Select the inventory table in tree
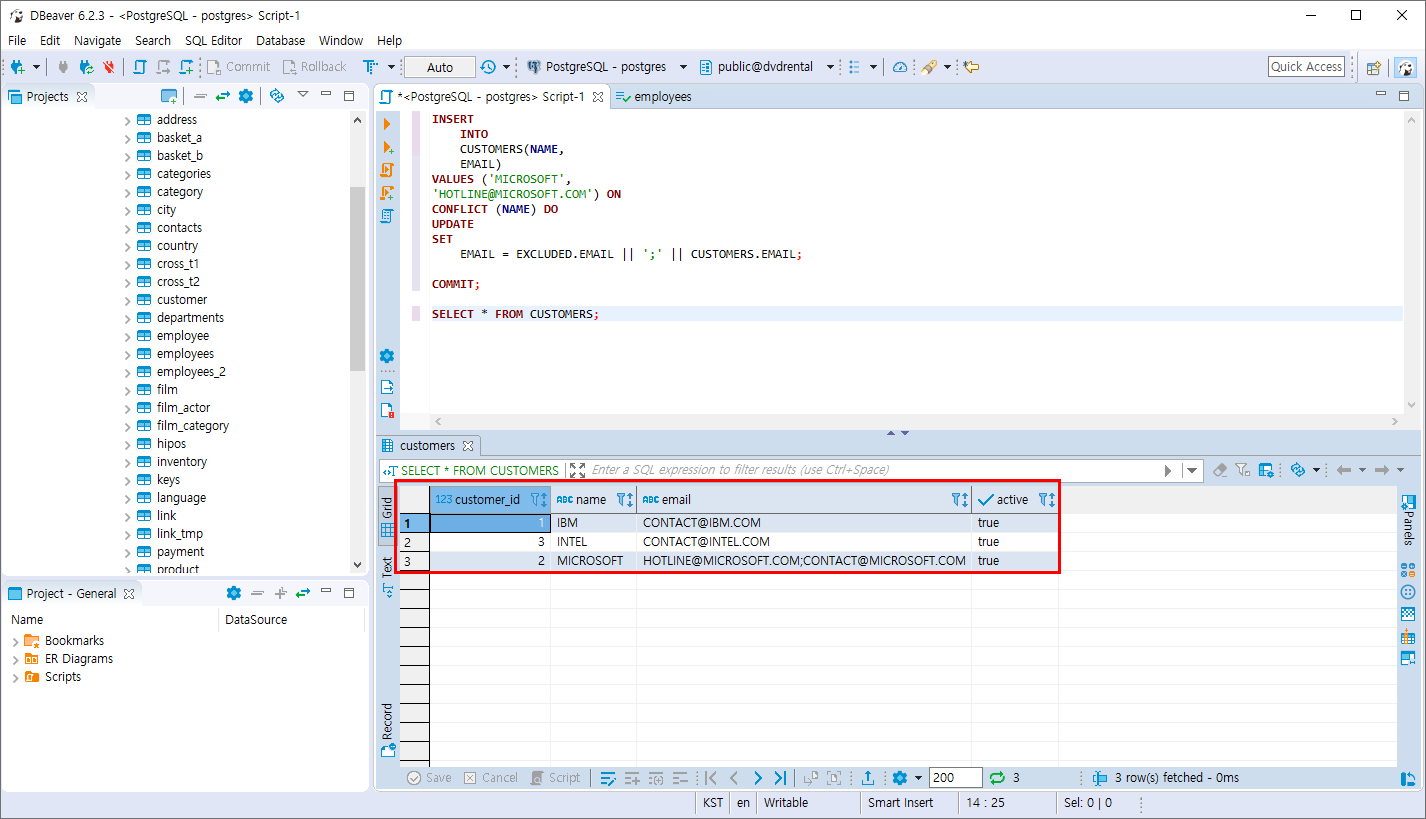1426x819 pixels. [x=182, y=462]
